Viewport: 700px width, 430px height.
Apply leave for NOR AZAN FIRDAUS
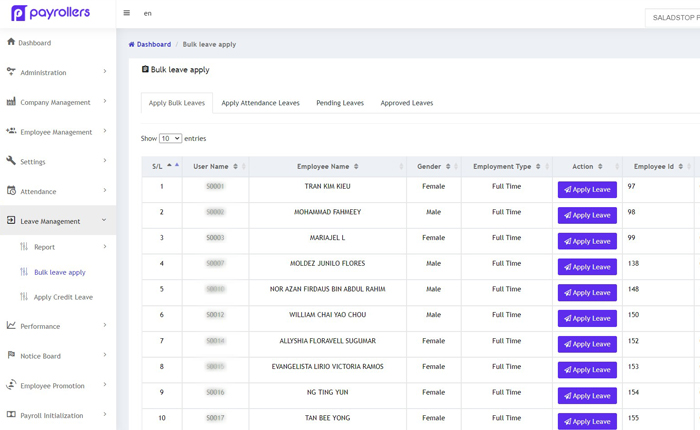(587, 293)
